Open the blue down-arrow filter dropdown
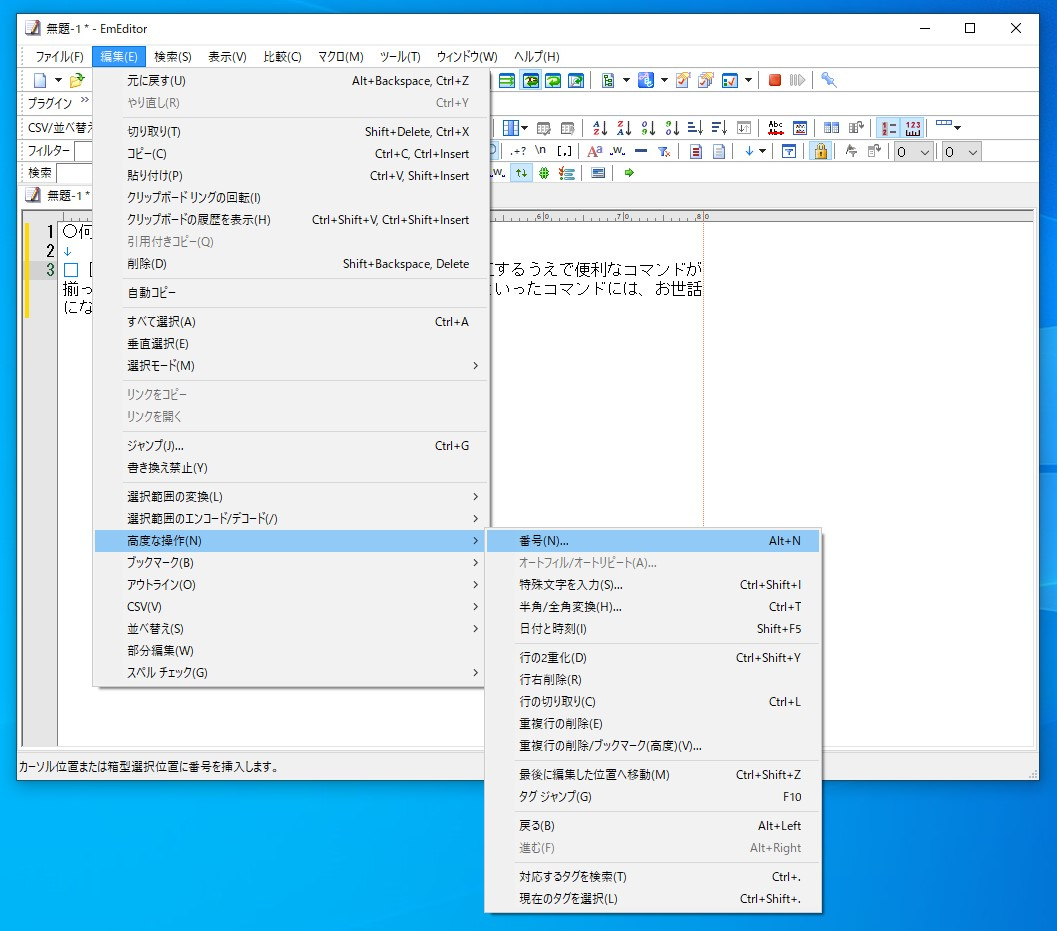The image size is (1057, 931). tap(762, 151)
